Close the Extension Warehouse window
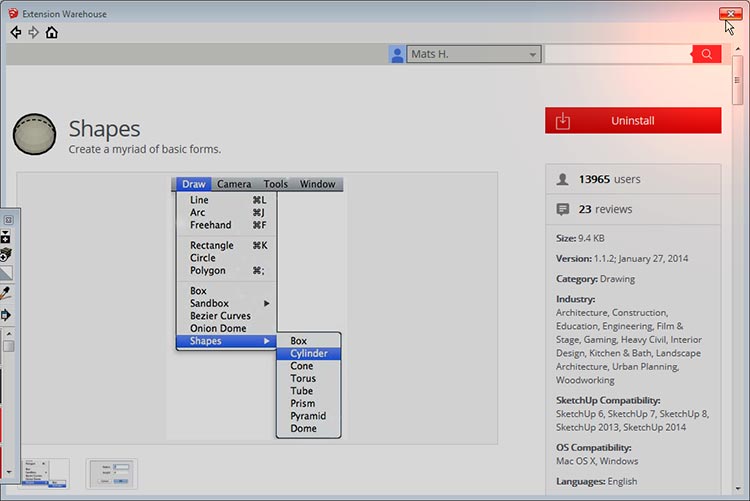This screenshot has height=501, width=750. (730, 14)
